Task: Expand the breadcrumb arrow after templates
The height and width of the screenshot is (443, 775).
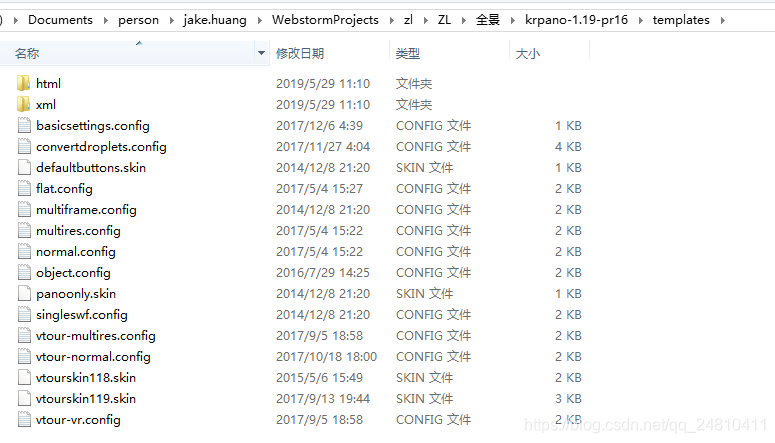Action: pos(723,20)
